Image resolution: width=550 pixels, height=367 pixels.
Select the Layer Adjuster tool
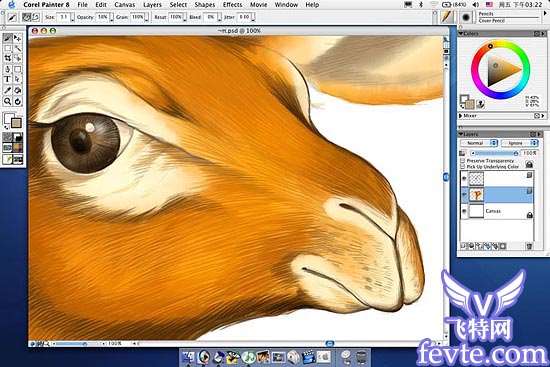pos(17,38)
